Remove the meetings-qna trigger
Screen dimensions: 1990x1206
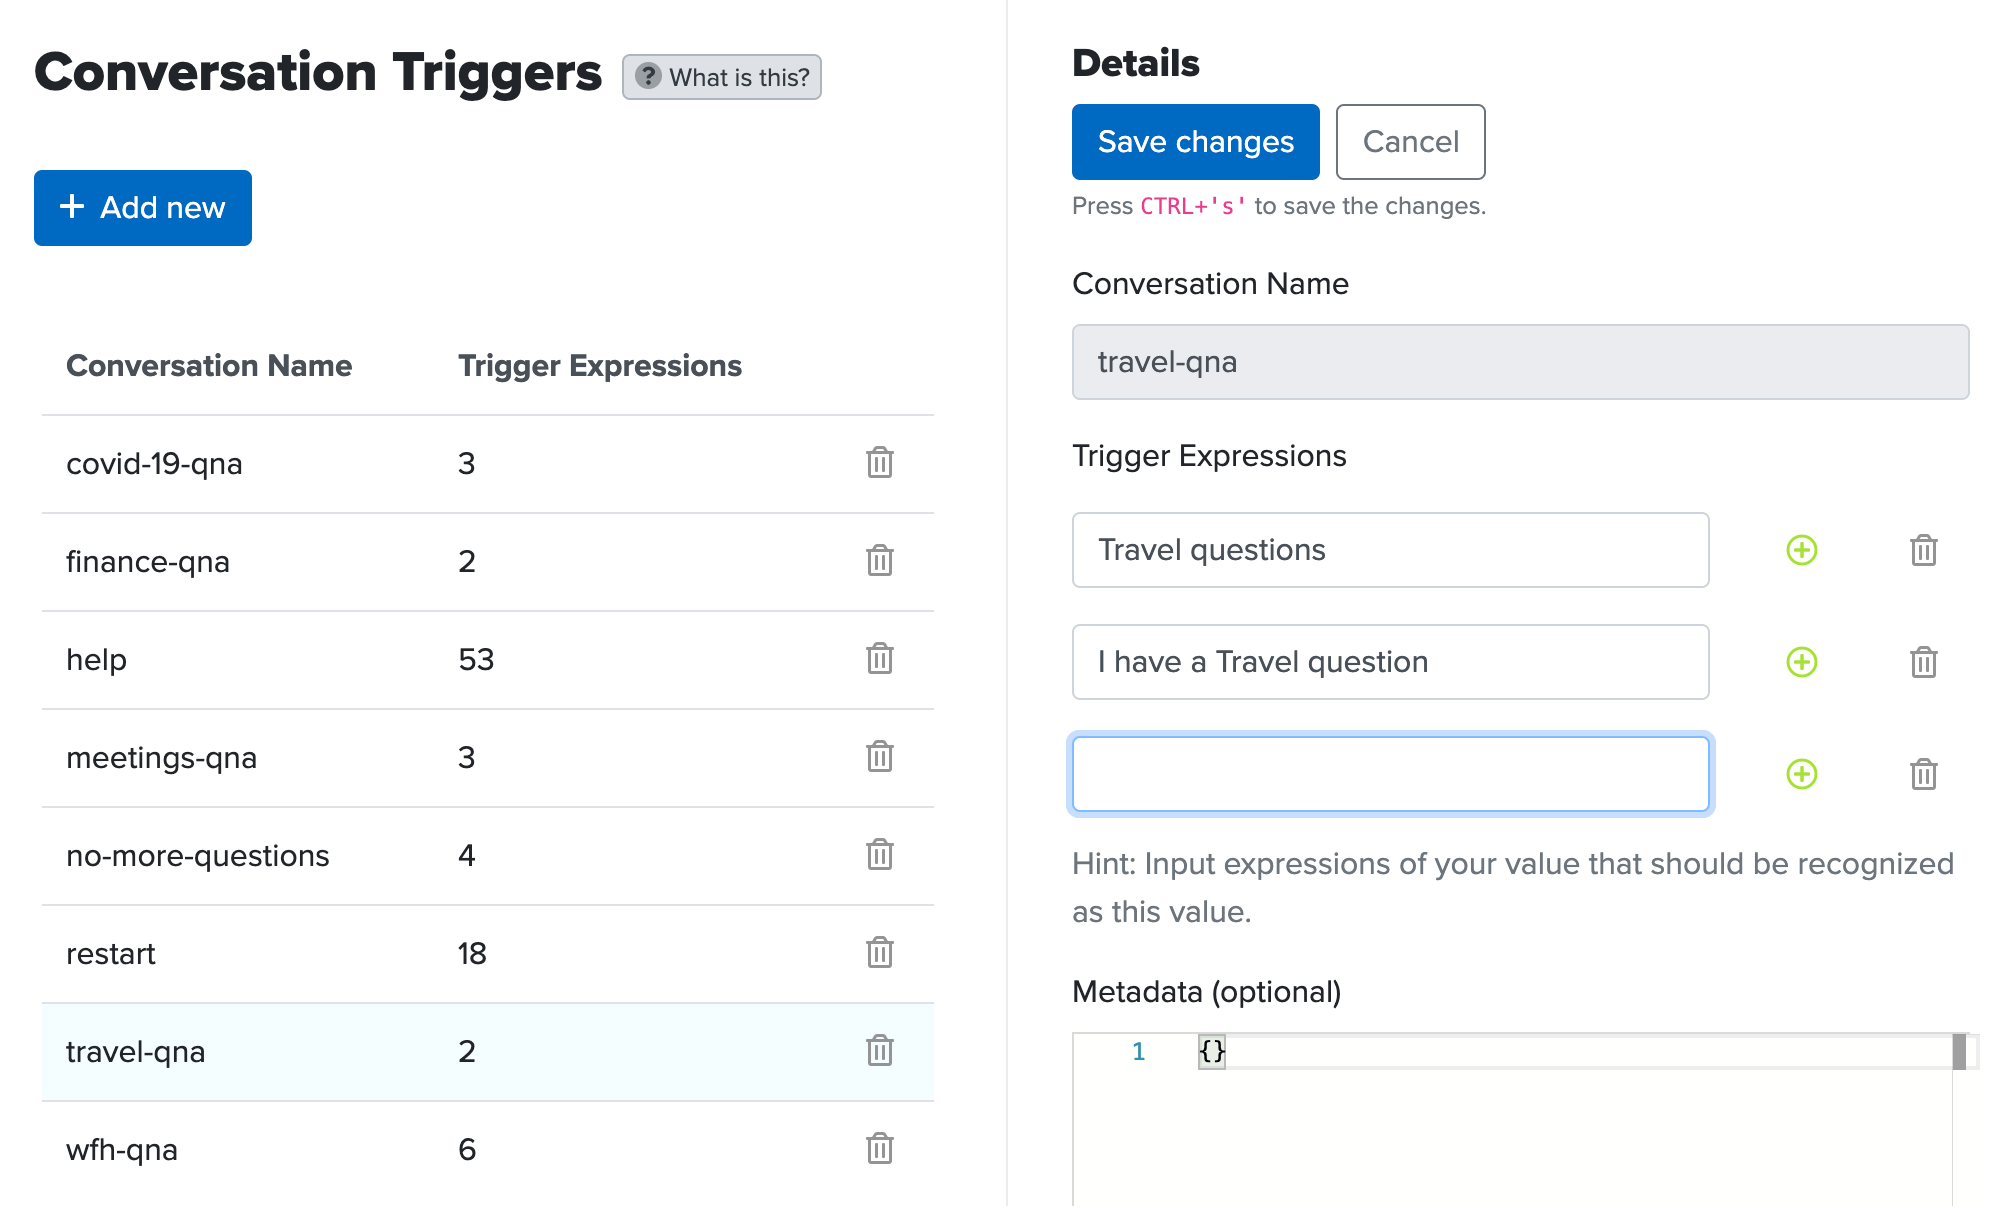pyautogui.click(x=880, y=757)
